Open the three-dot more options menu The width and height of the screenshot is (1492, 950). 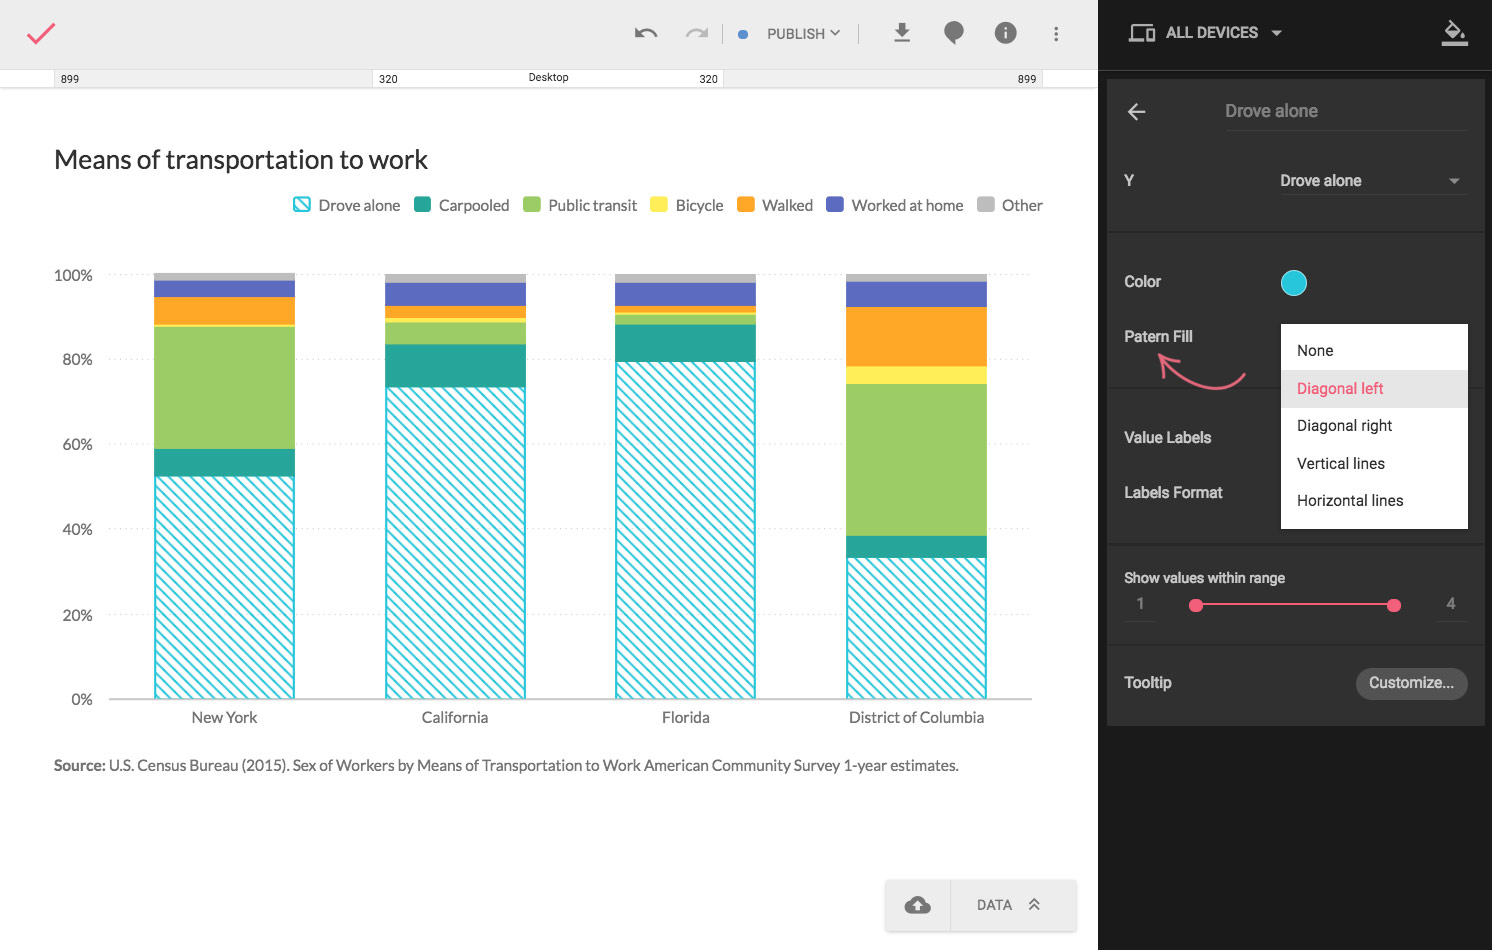pos(1056,34)
